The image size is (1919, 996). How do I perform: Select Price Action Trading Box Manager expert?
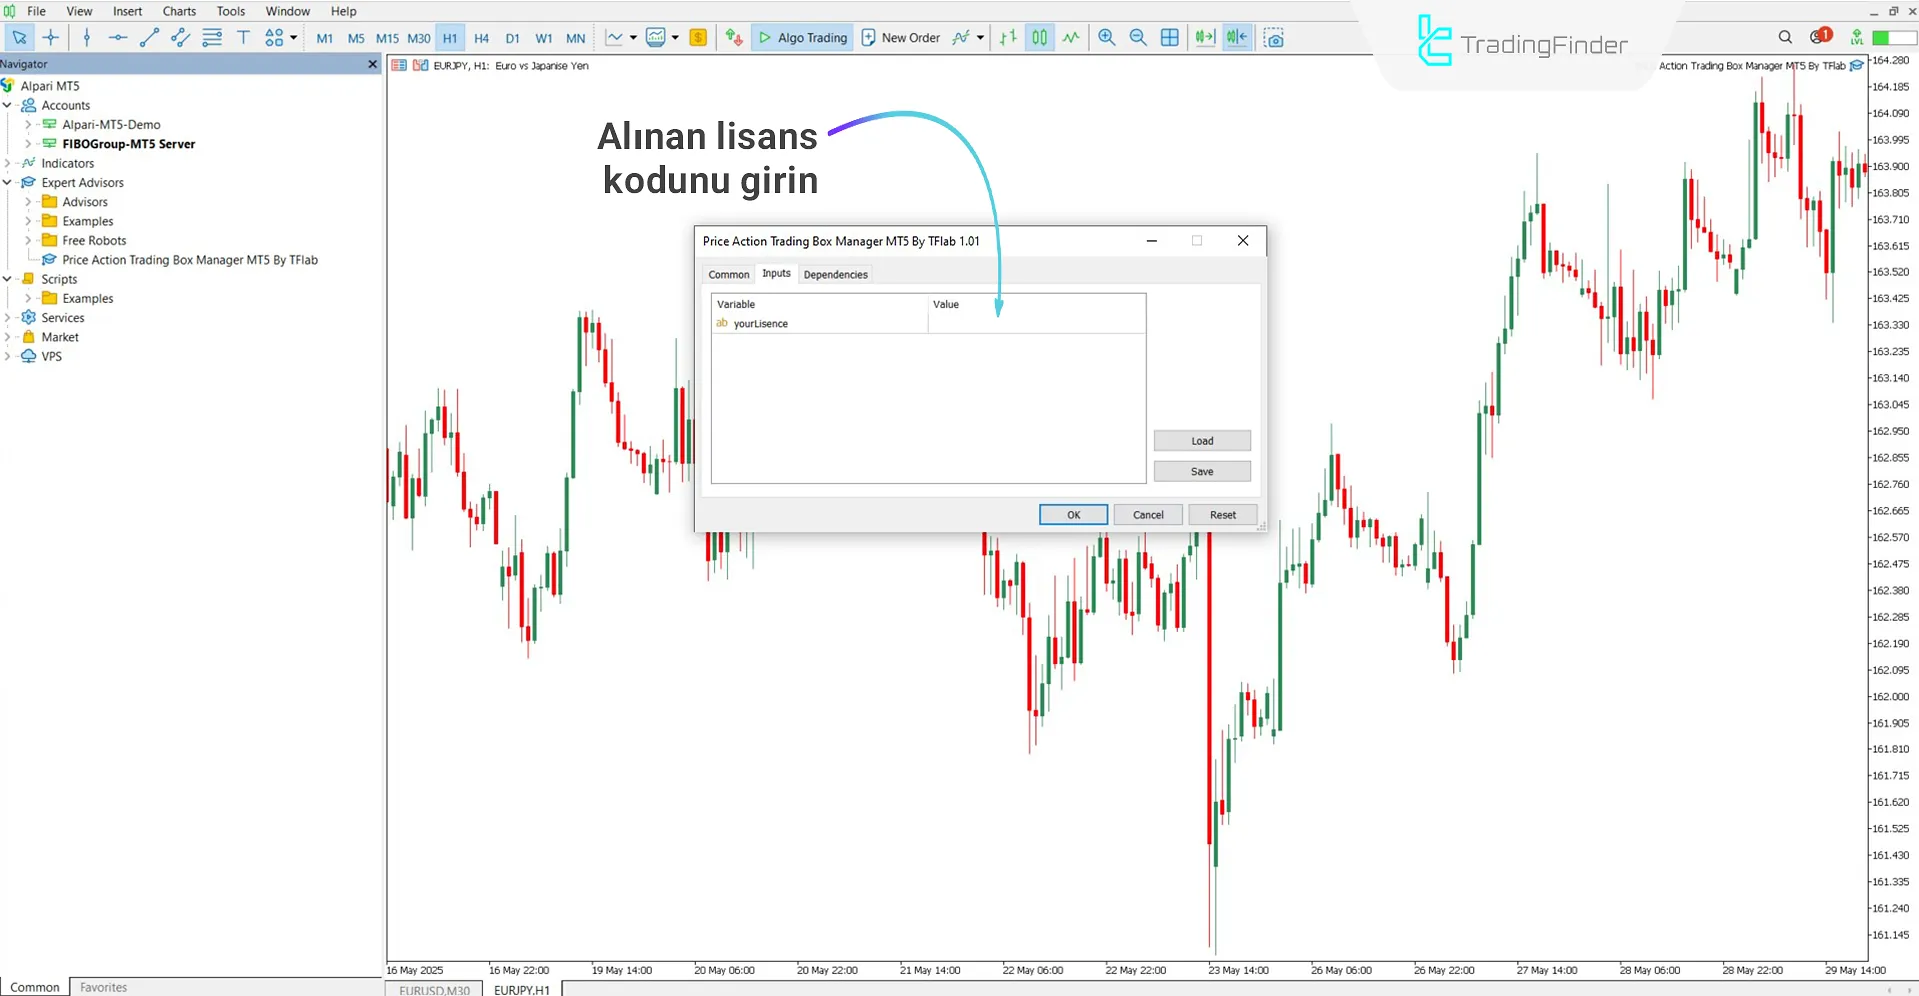tap(190, 260)
